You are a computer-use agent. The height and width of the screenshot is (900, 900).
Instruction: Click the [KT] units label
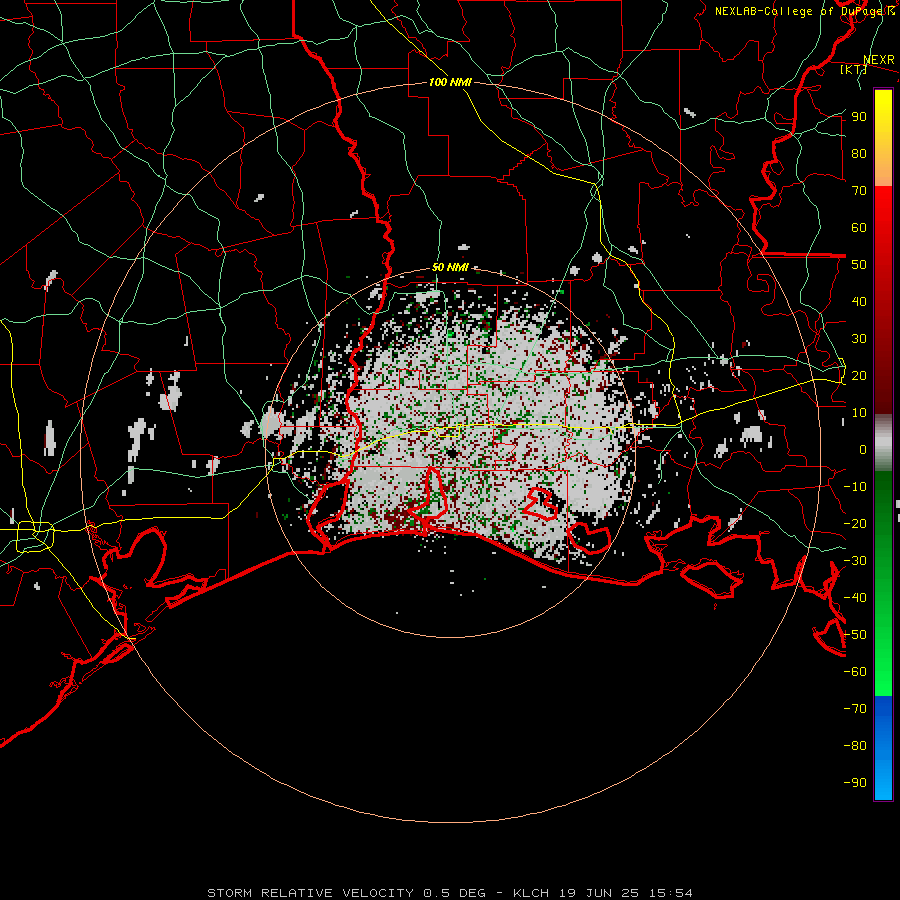click(853, 69)
